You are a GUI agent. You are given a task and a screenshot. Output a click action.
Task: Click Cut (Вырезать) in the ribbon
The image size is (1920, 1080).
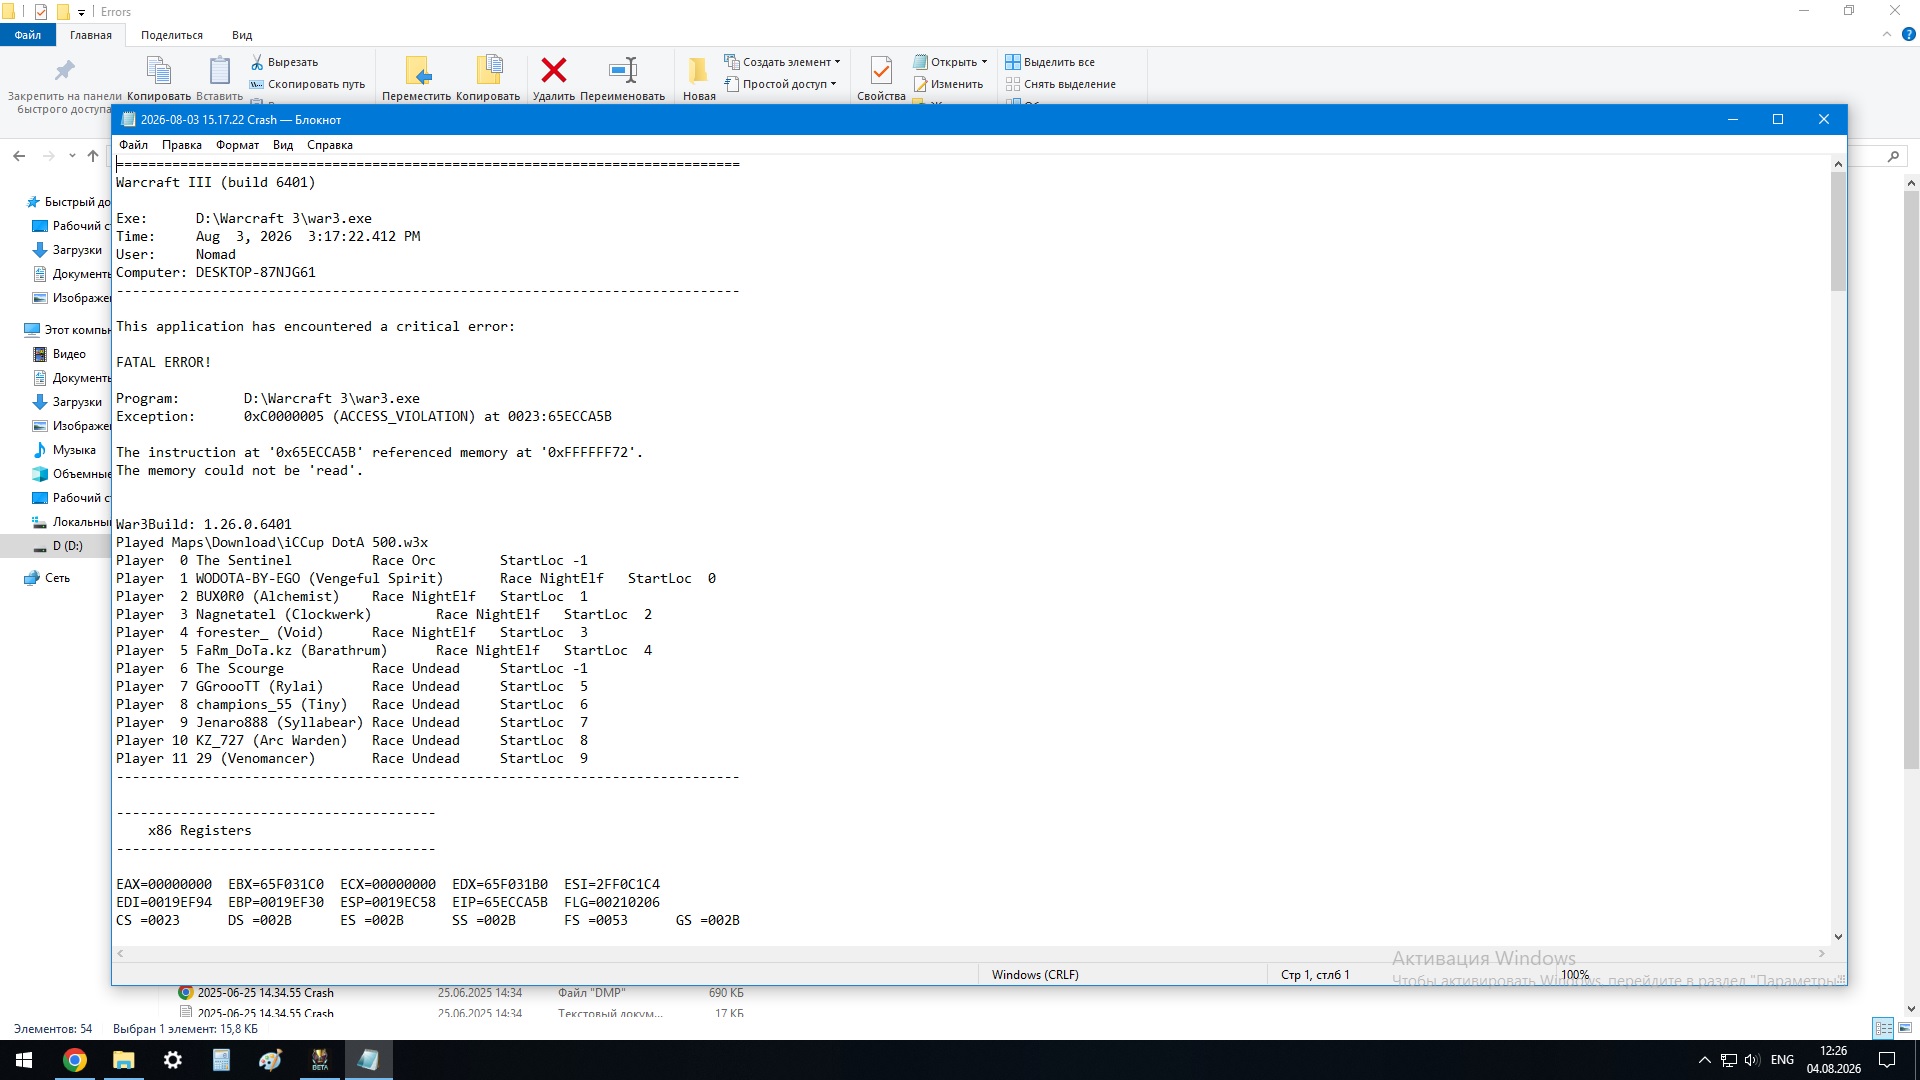click(284, 62)
